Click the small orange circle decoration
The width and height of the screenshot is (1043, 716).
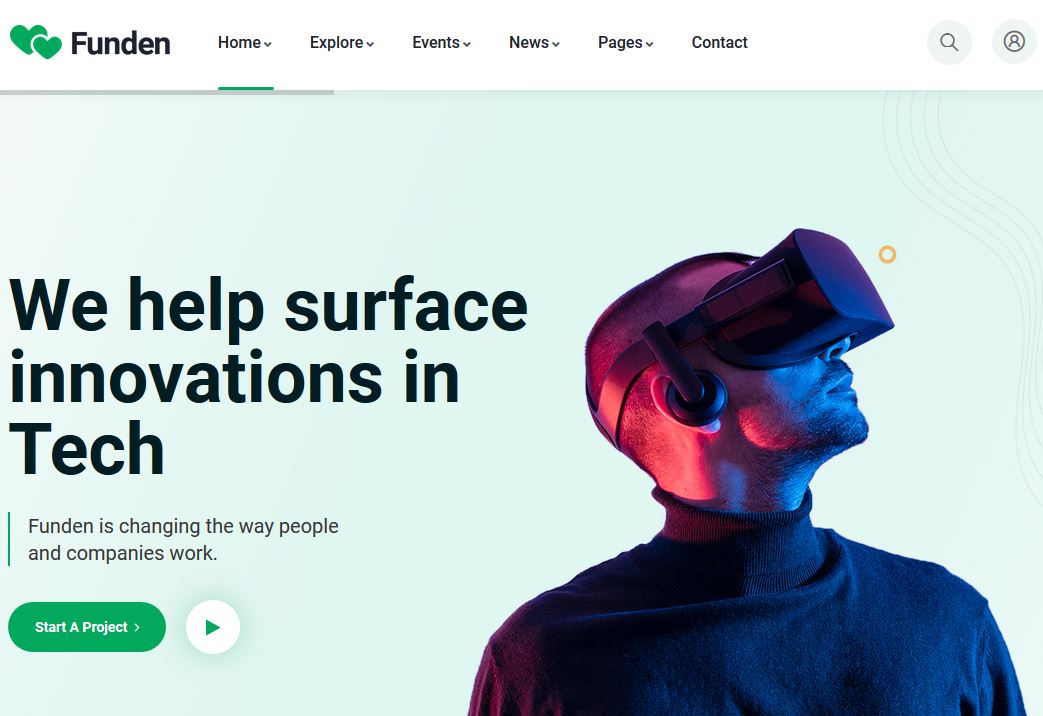[887, 254]
